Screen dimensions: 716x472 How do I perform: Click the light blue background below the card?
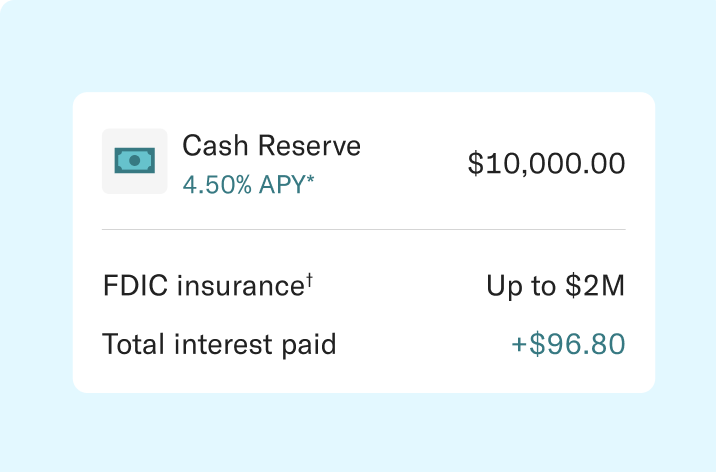pos(358,430)
